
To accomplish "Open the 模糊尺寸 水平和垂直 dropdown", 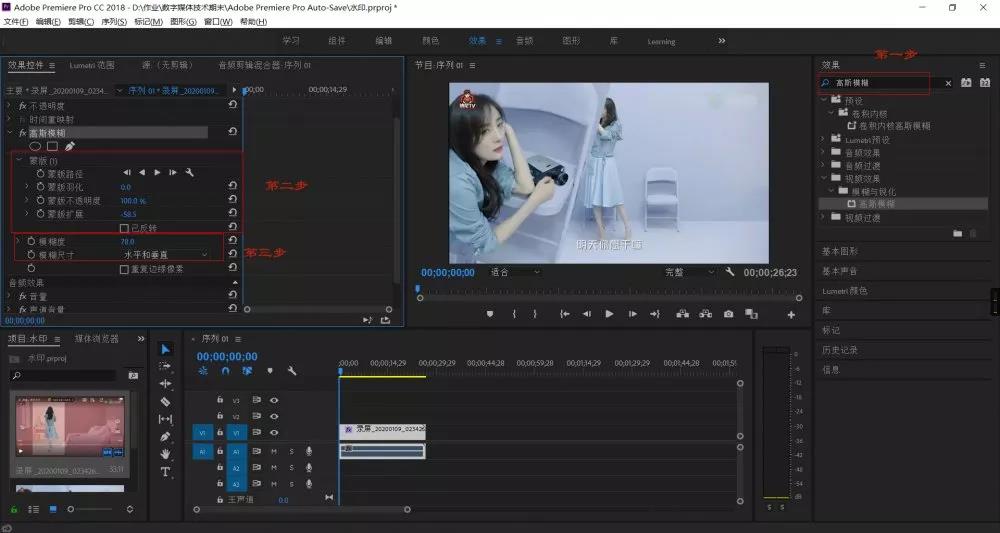I will tap(165, 254).
